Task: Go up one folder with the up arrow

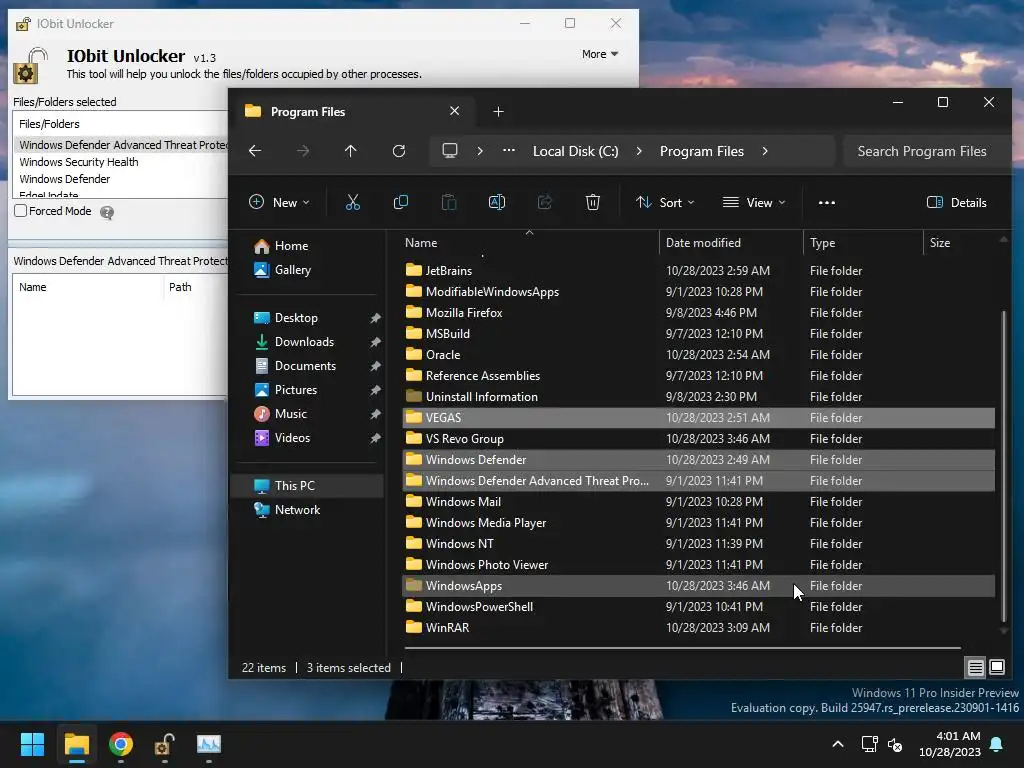Action: 351,151
